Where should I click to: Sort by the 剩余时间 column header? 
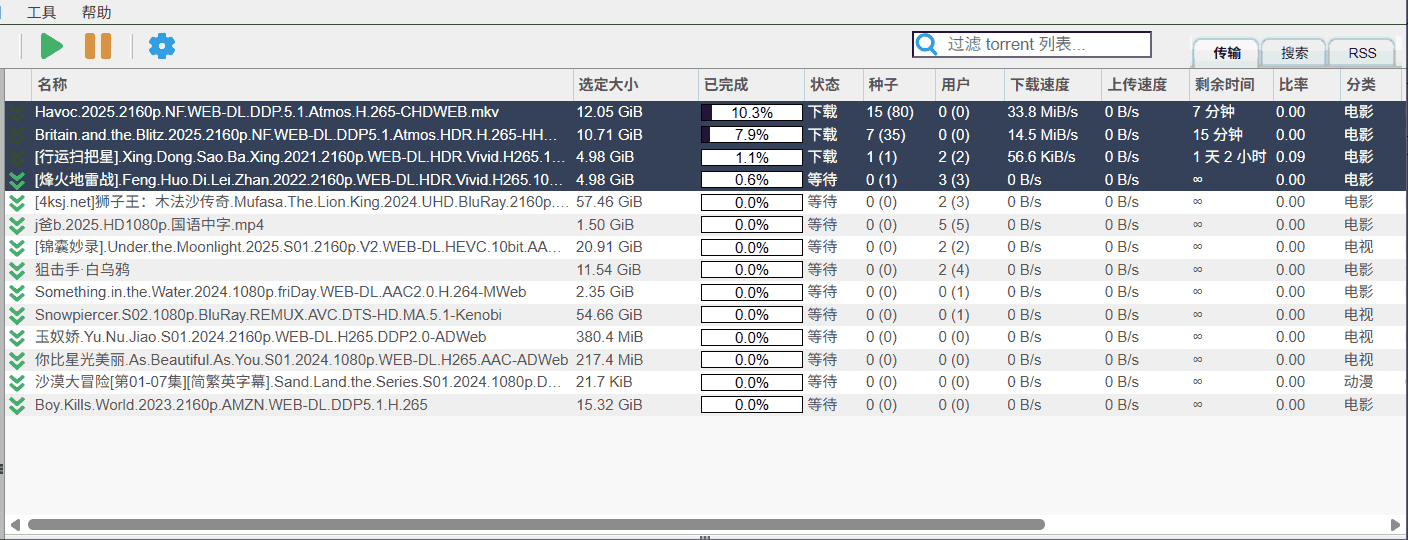coord(1231,85)
